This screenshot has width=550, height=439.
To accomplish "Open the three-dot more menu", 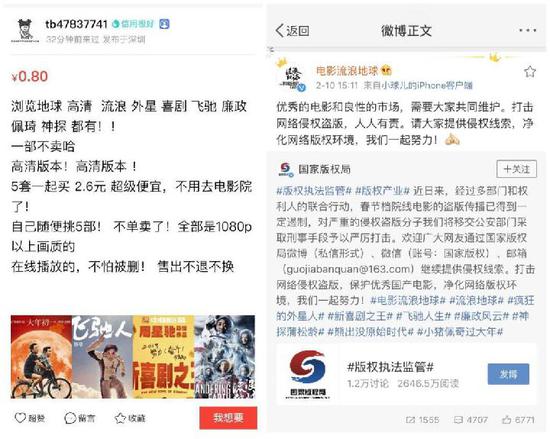I will pyautogui.click(x=528, y=31).
